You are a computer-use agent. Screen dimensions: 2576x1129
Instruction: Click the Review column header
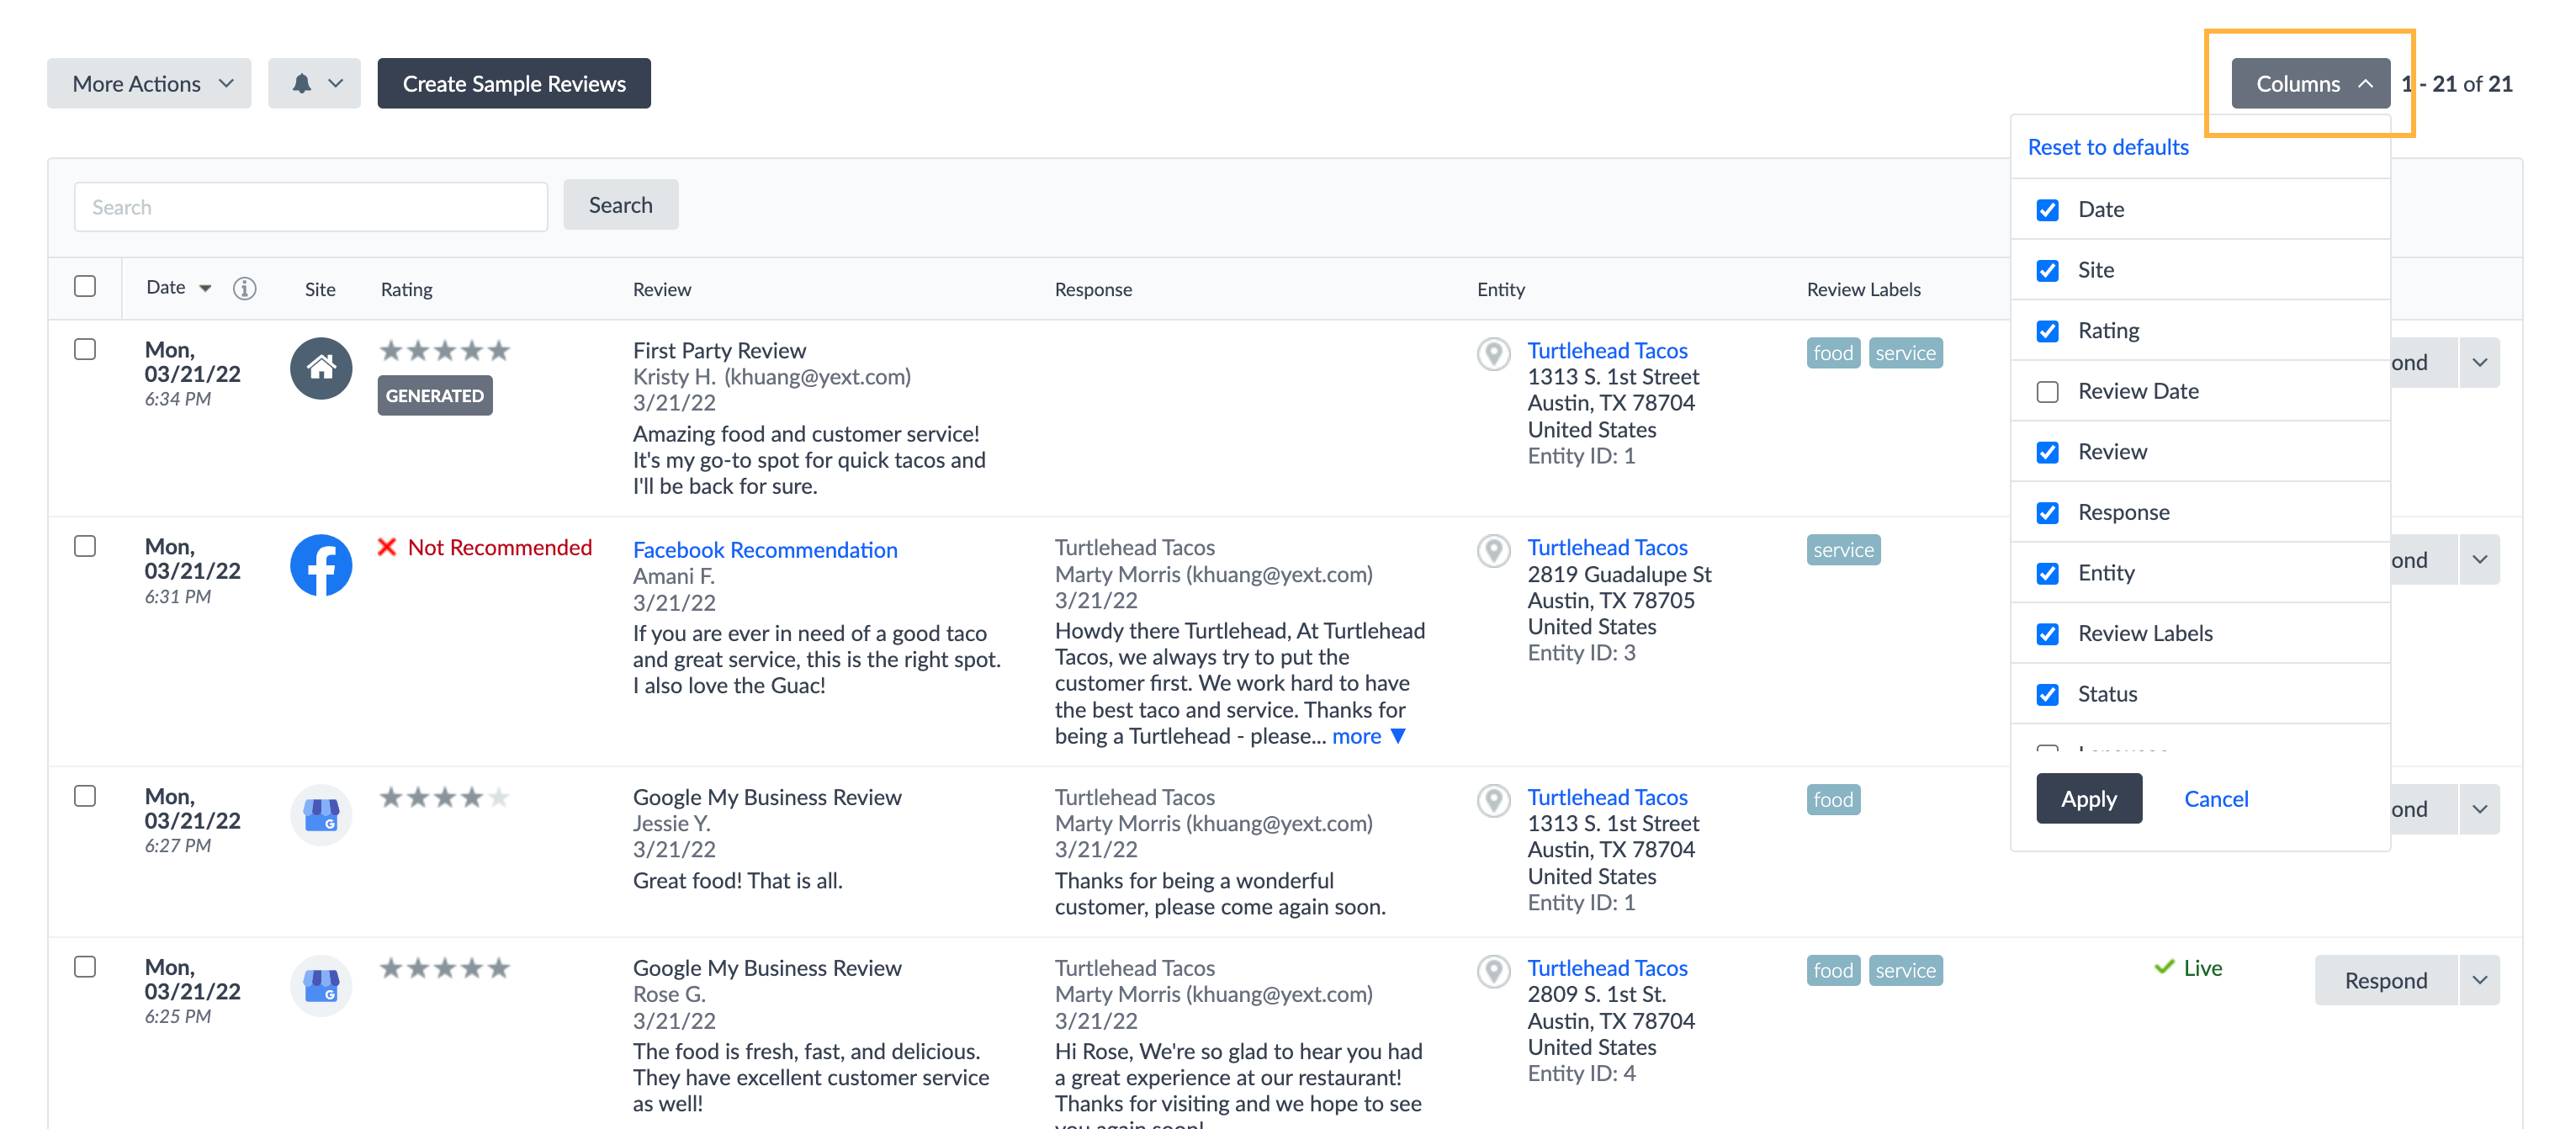point(661,289)
